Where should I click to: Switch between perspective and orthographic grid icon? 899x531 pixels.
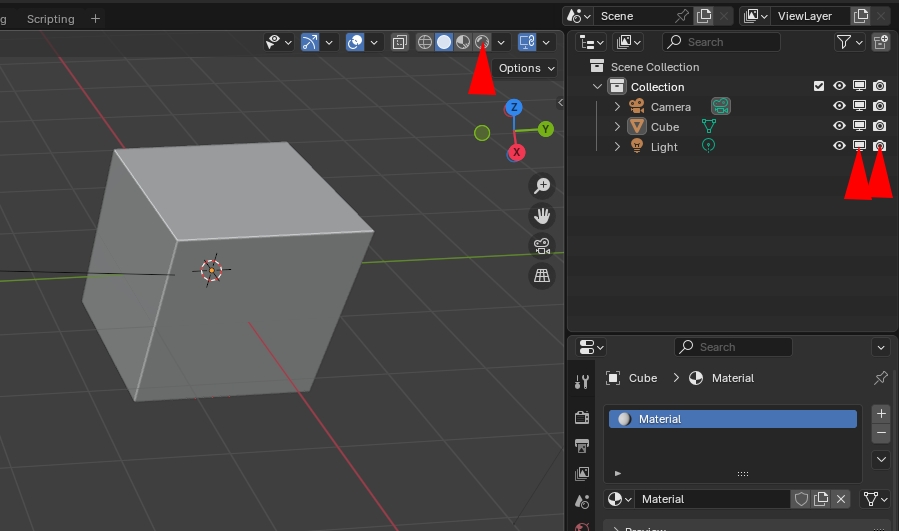(x=543, y=276)
